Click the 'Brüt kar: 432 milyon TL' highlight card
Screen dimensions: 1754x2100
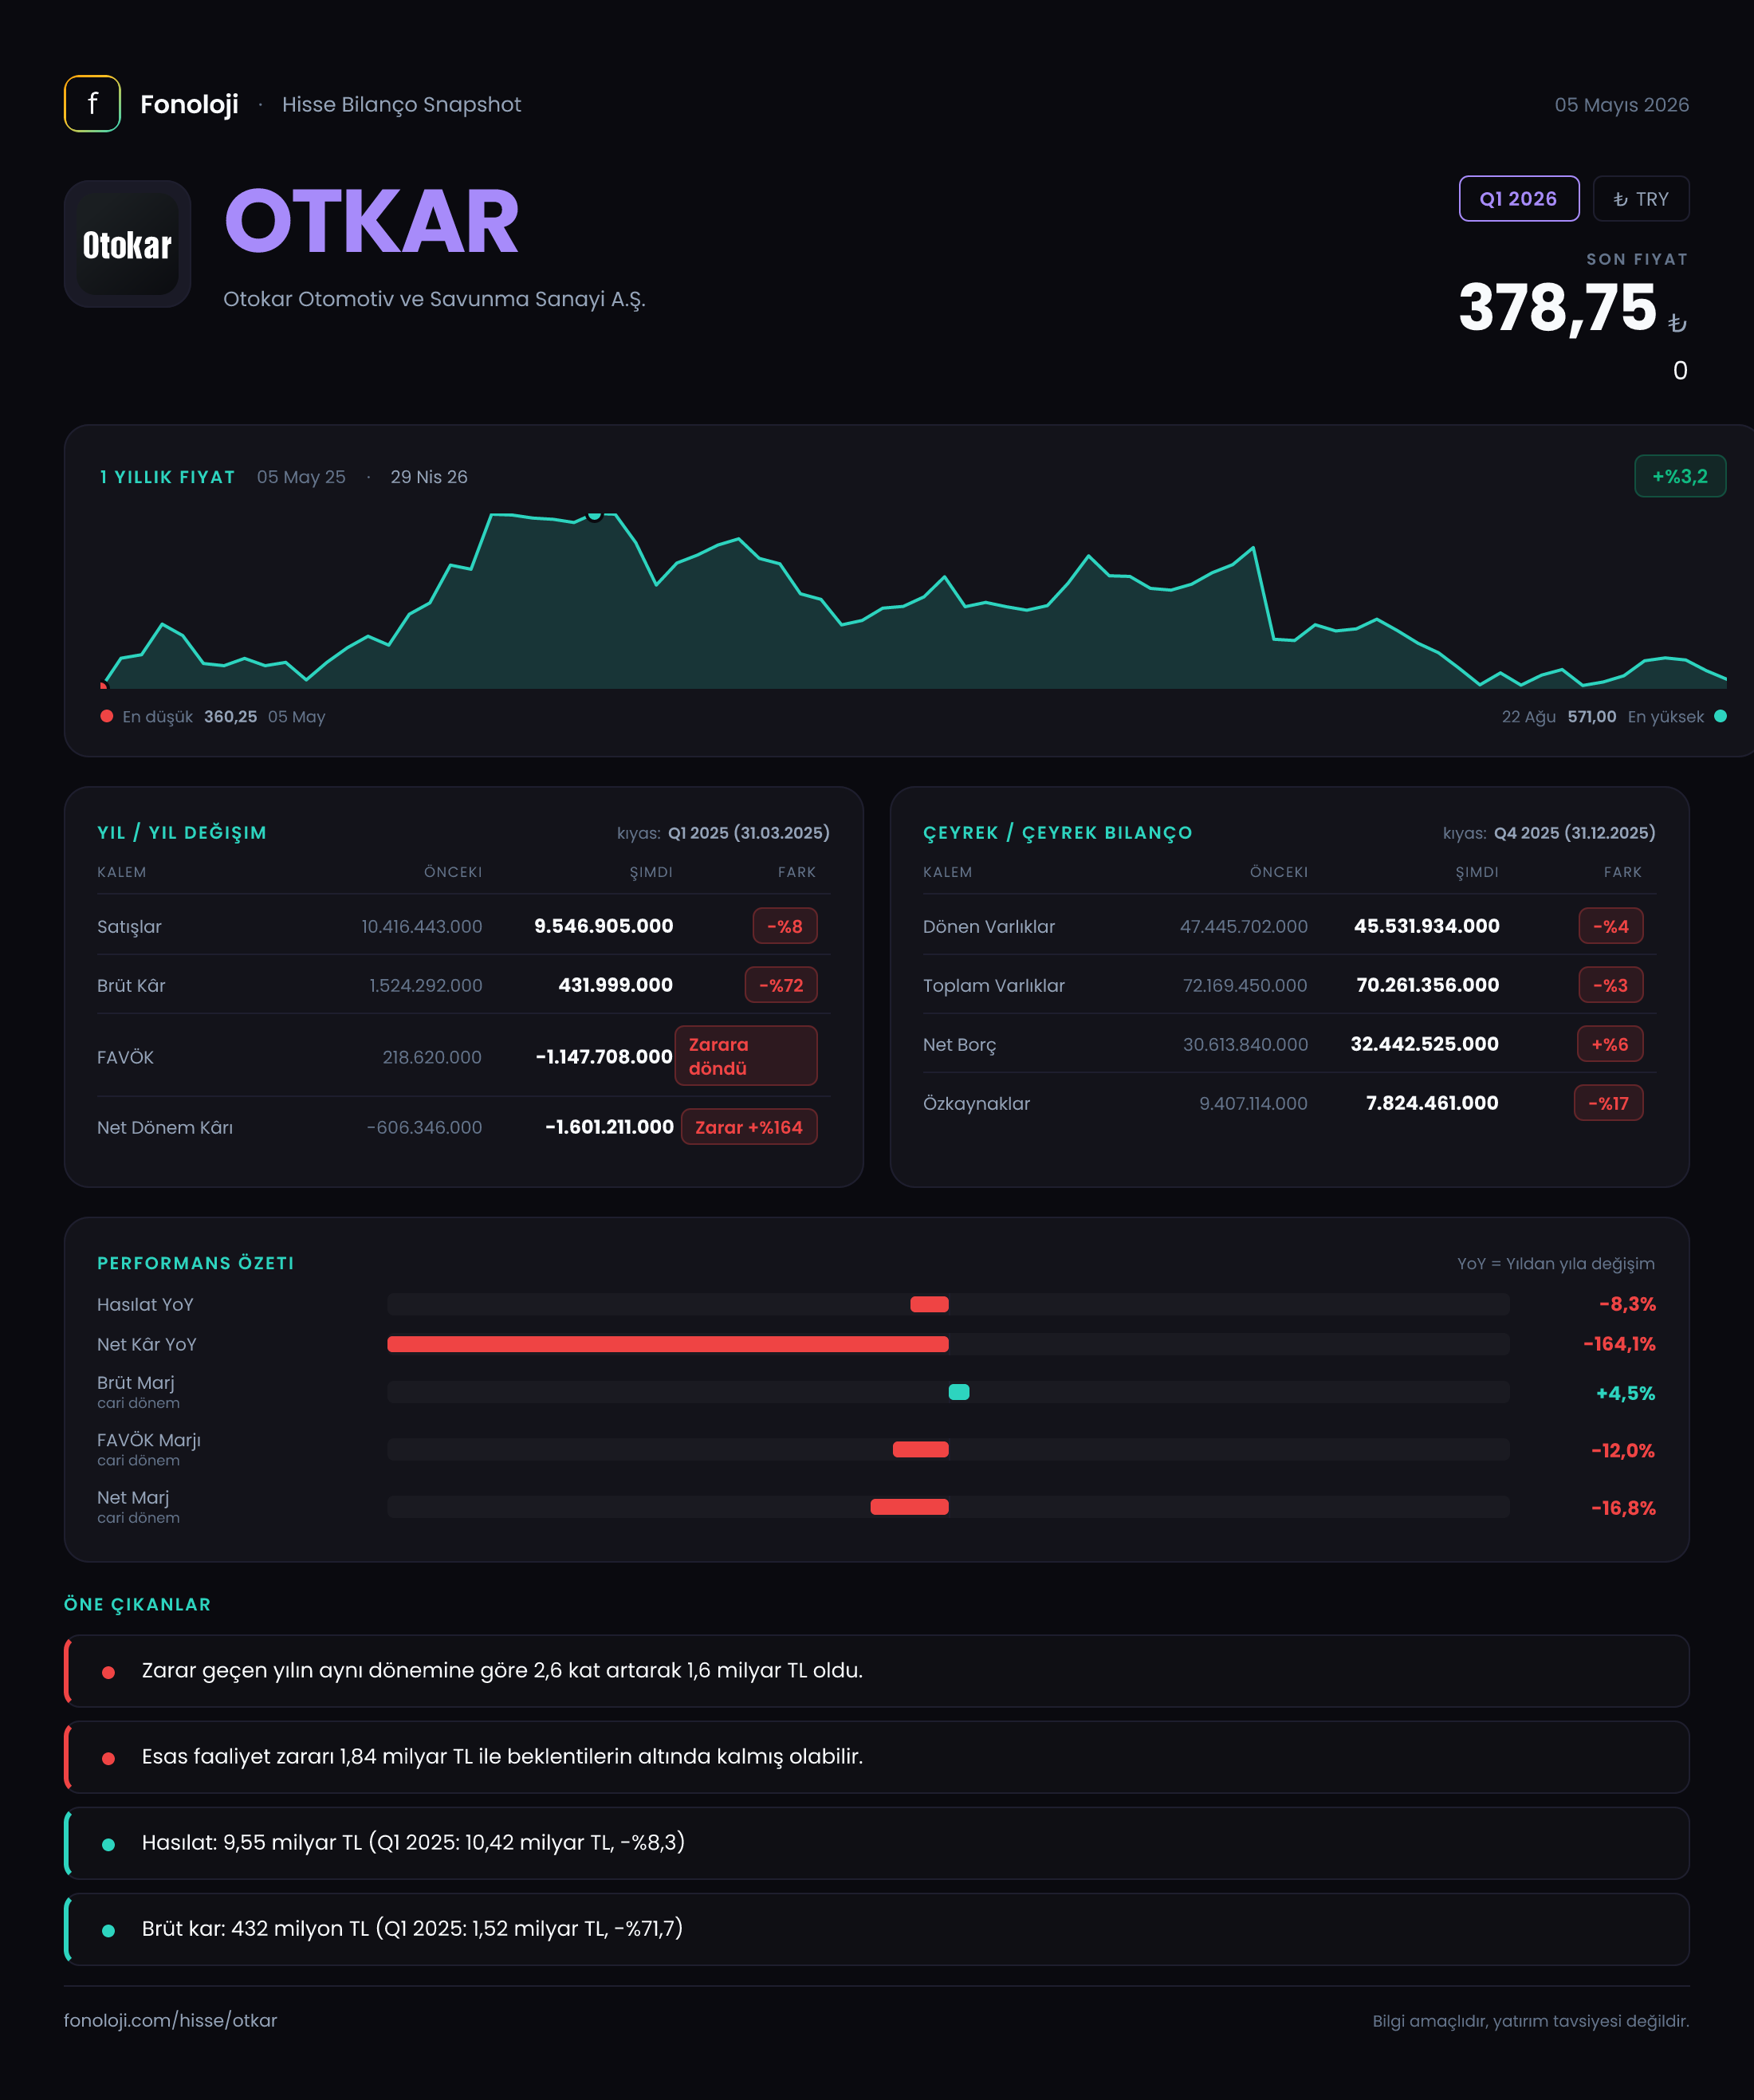coord(877,1929)
